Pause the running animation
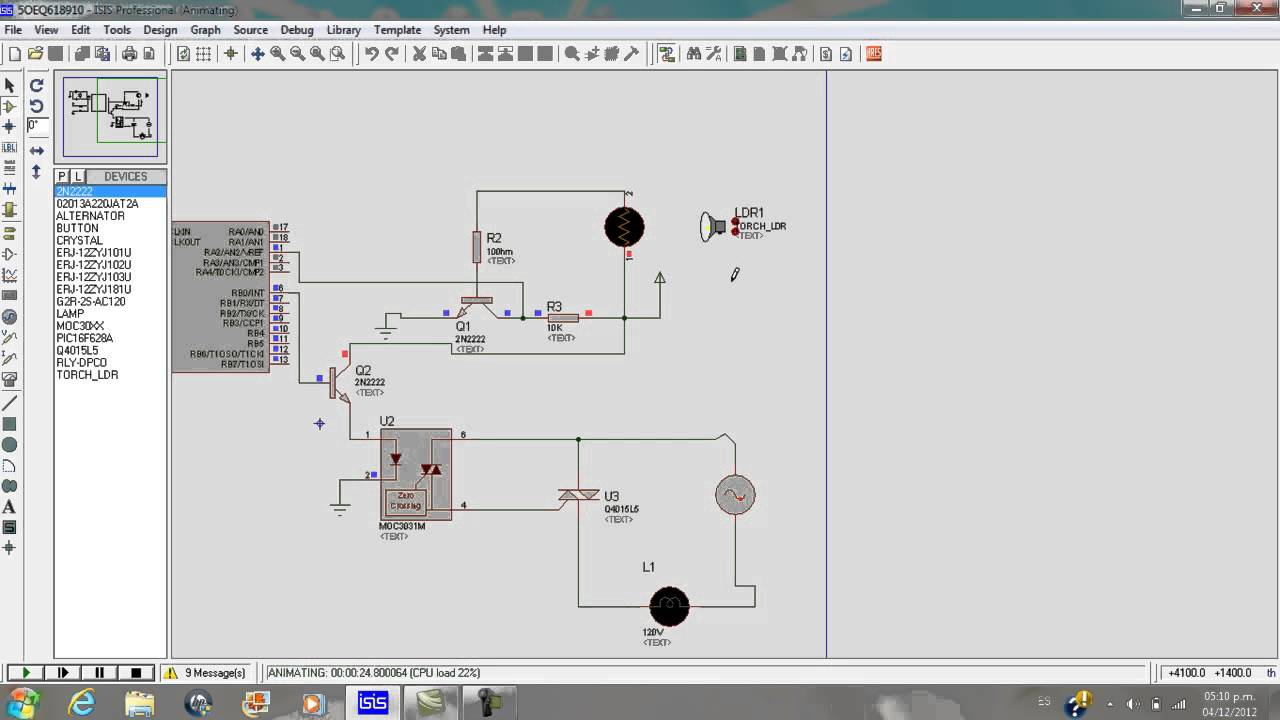This screenshot has width=1280, height=720. point(100,673)
